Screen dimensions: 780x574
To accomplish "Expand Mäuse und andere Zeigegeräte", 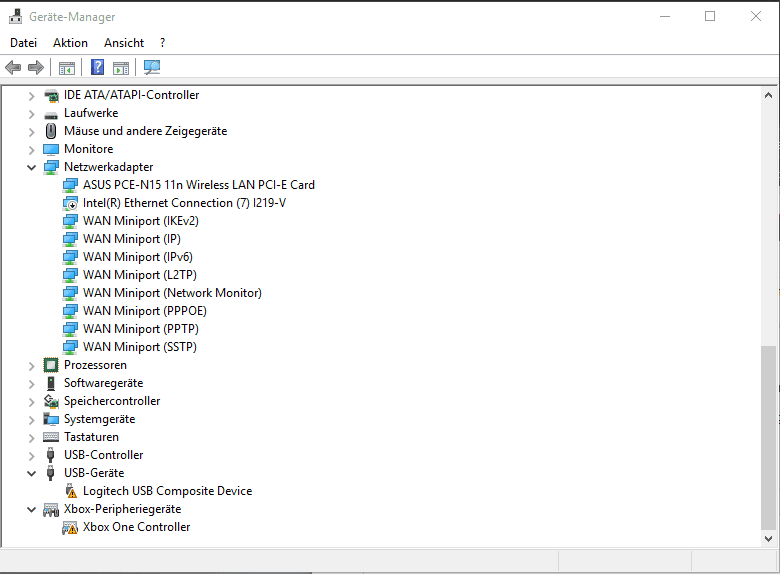I will point(31,132).
